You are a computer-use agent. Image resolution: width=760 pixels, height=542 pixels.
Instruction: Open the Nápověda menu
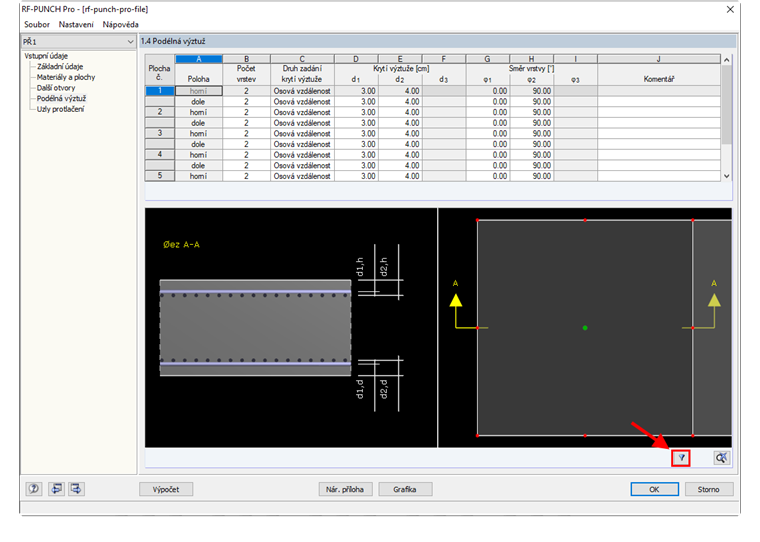click(120, 24)
